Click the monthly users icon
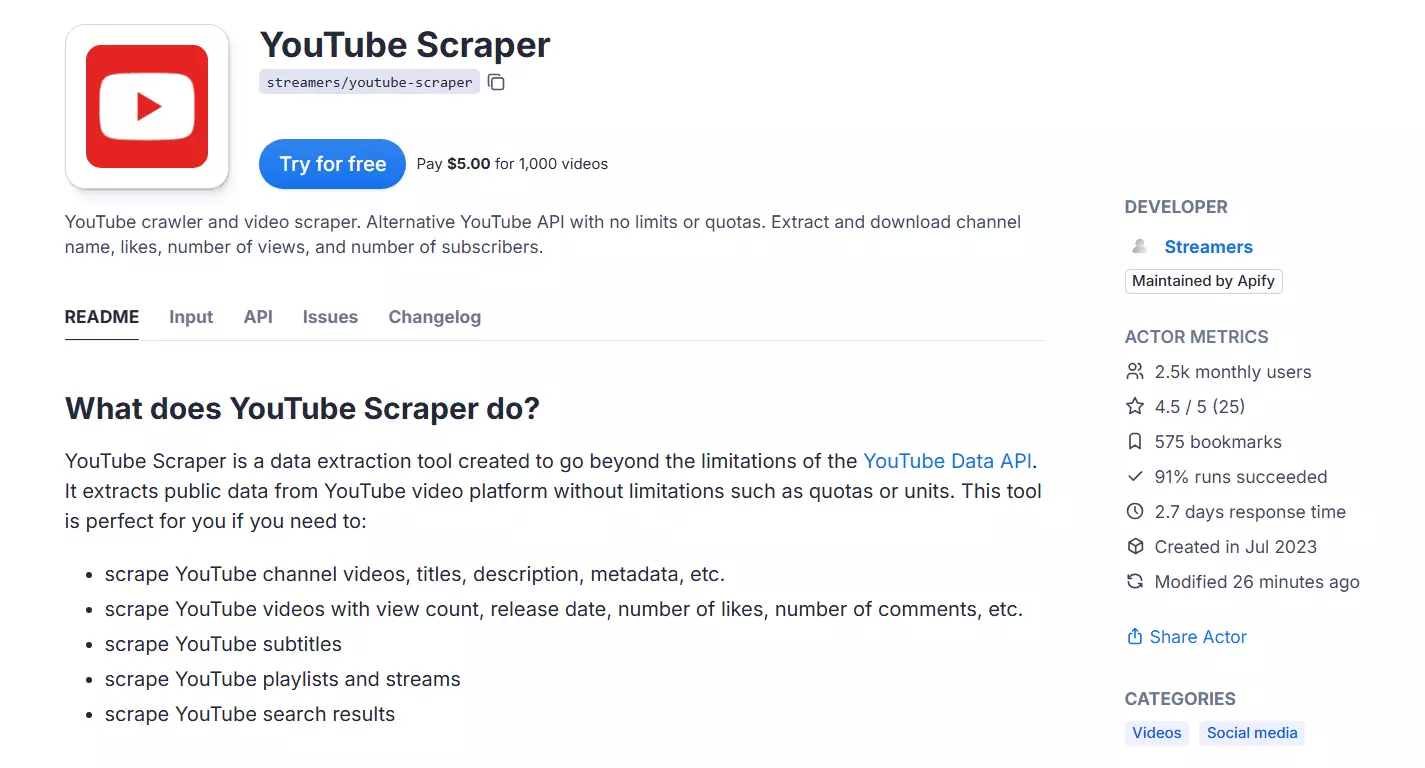The image size is (1425, 768). pyautogui.click(x=1134, y=371)
